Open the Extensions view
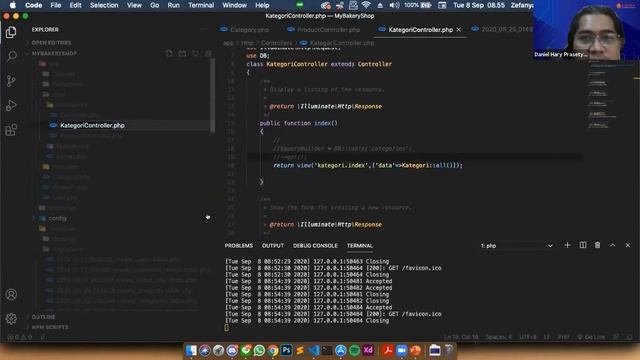Viewport: 640px width, 360px height. click(x=11, y=130)
